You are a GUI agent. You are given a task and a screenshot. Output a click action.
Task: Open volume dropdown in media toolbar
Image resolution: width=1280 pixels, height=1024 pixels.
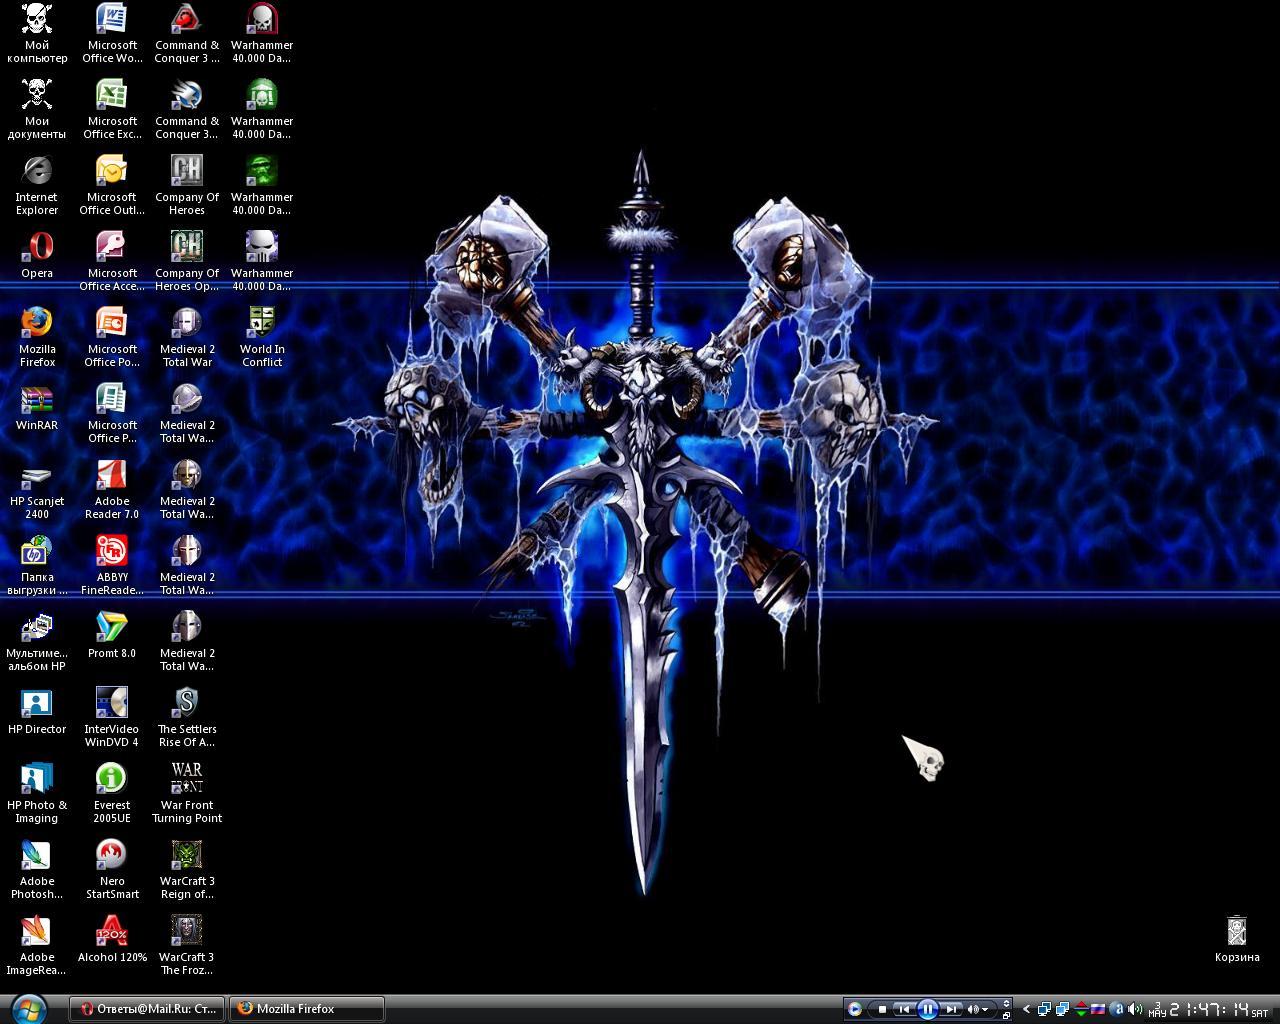click(x=985, y=1010)
